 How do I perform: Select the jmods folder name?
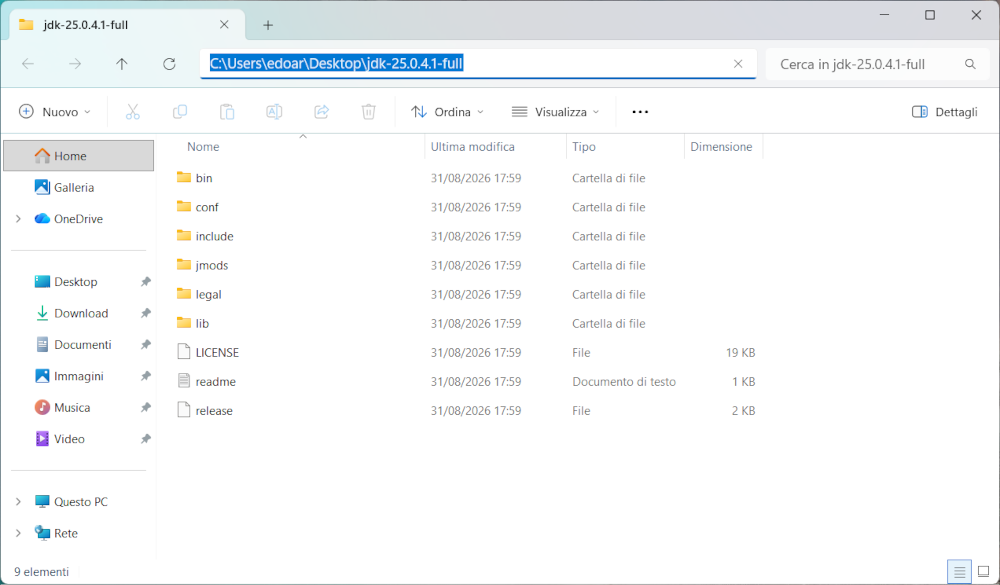212,265
